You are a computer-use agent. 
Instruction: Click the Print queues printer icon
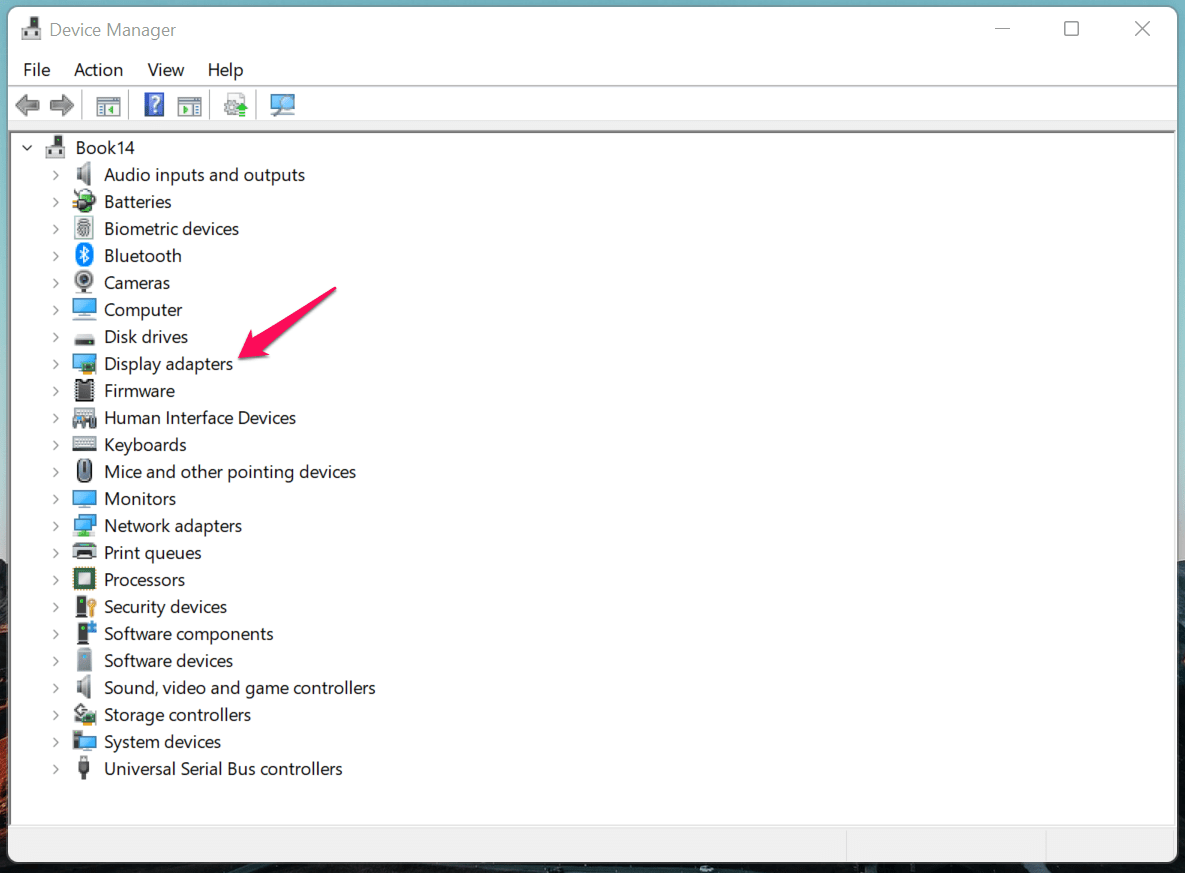coord(85,553)
